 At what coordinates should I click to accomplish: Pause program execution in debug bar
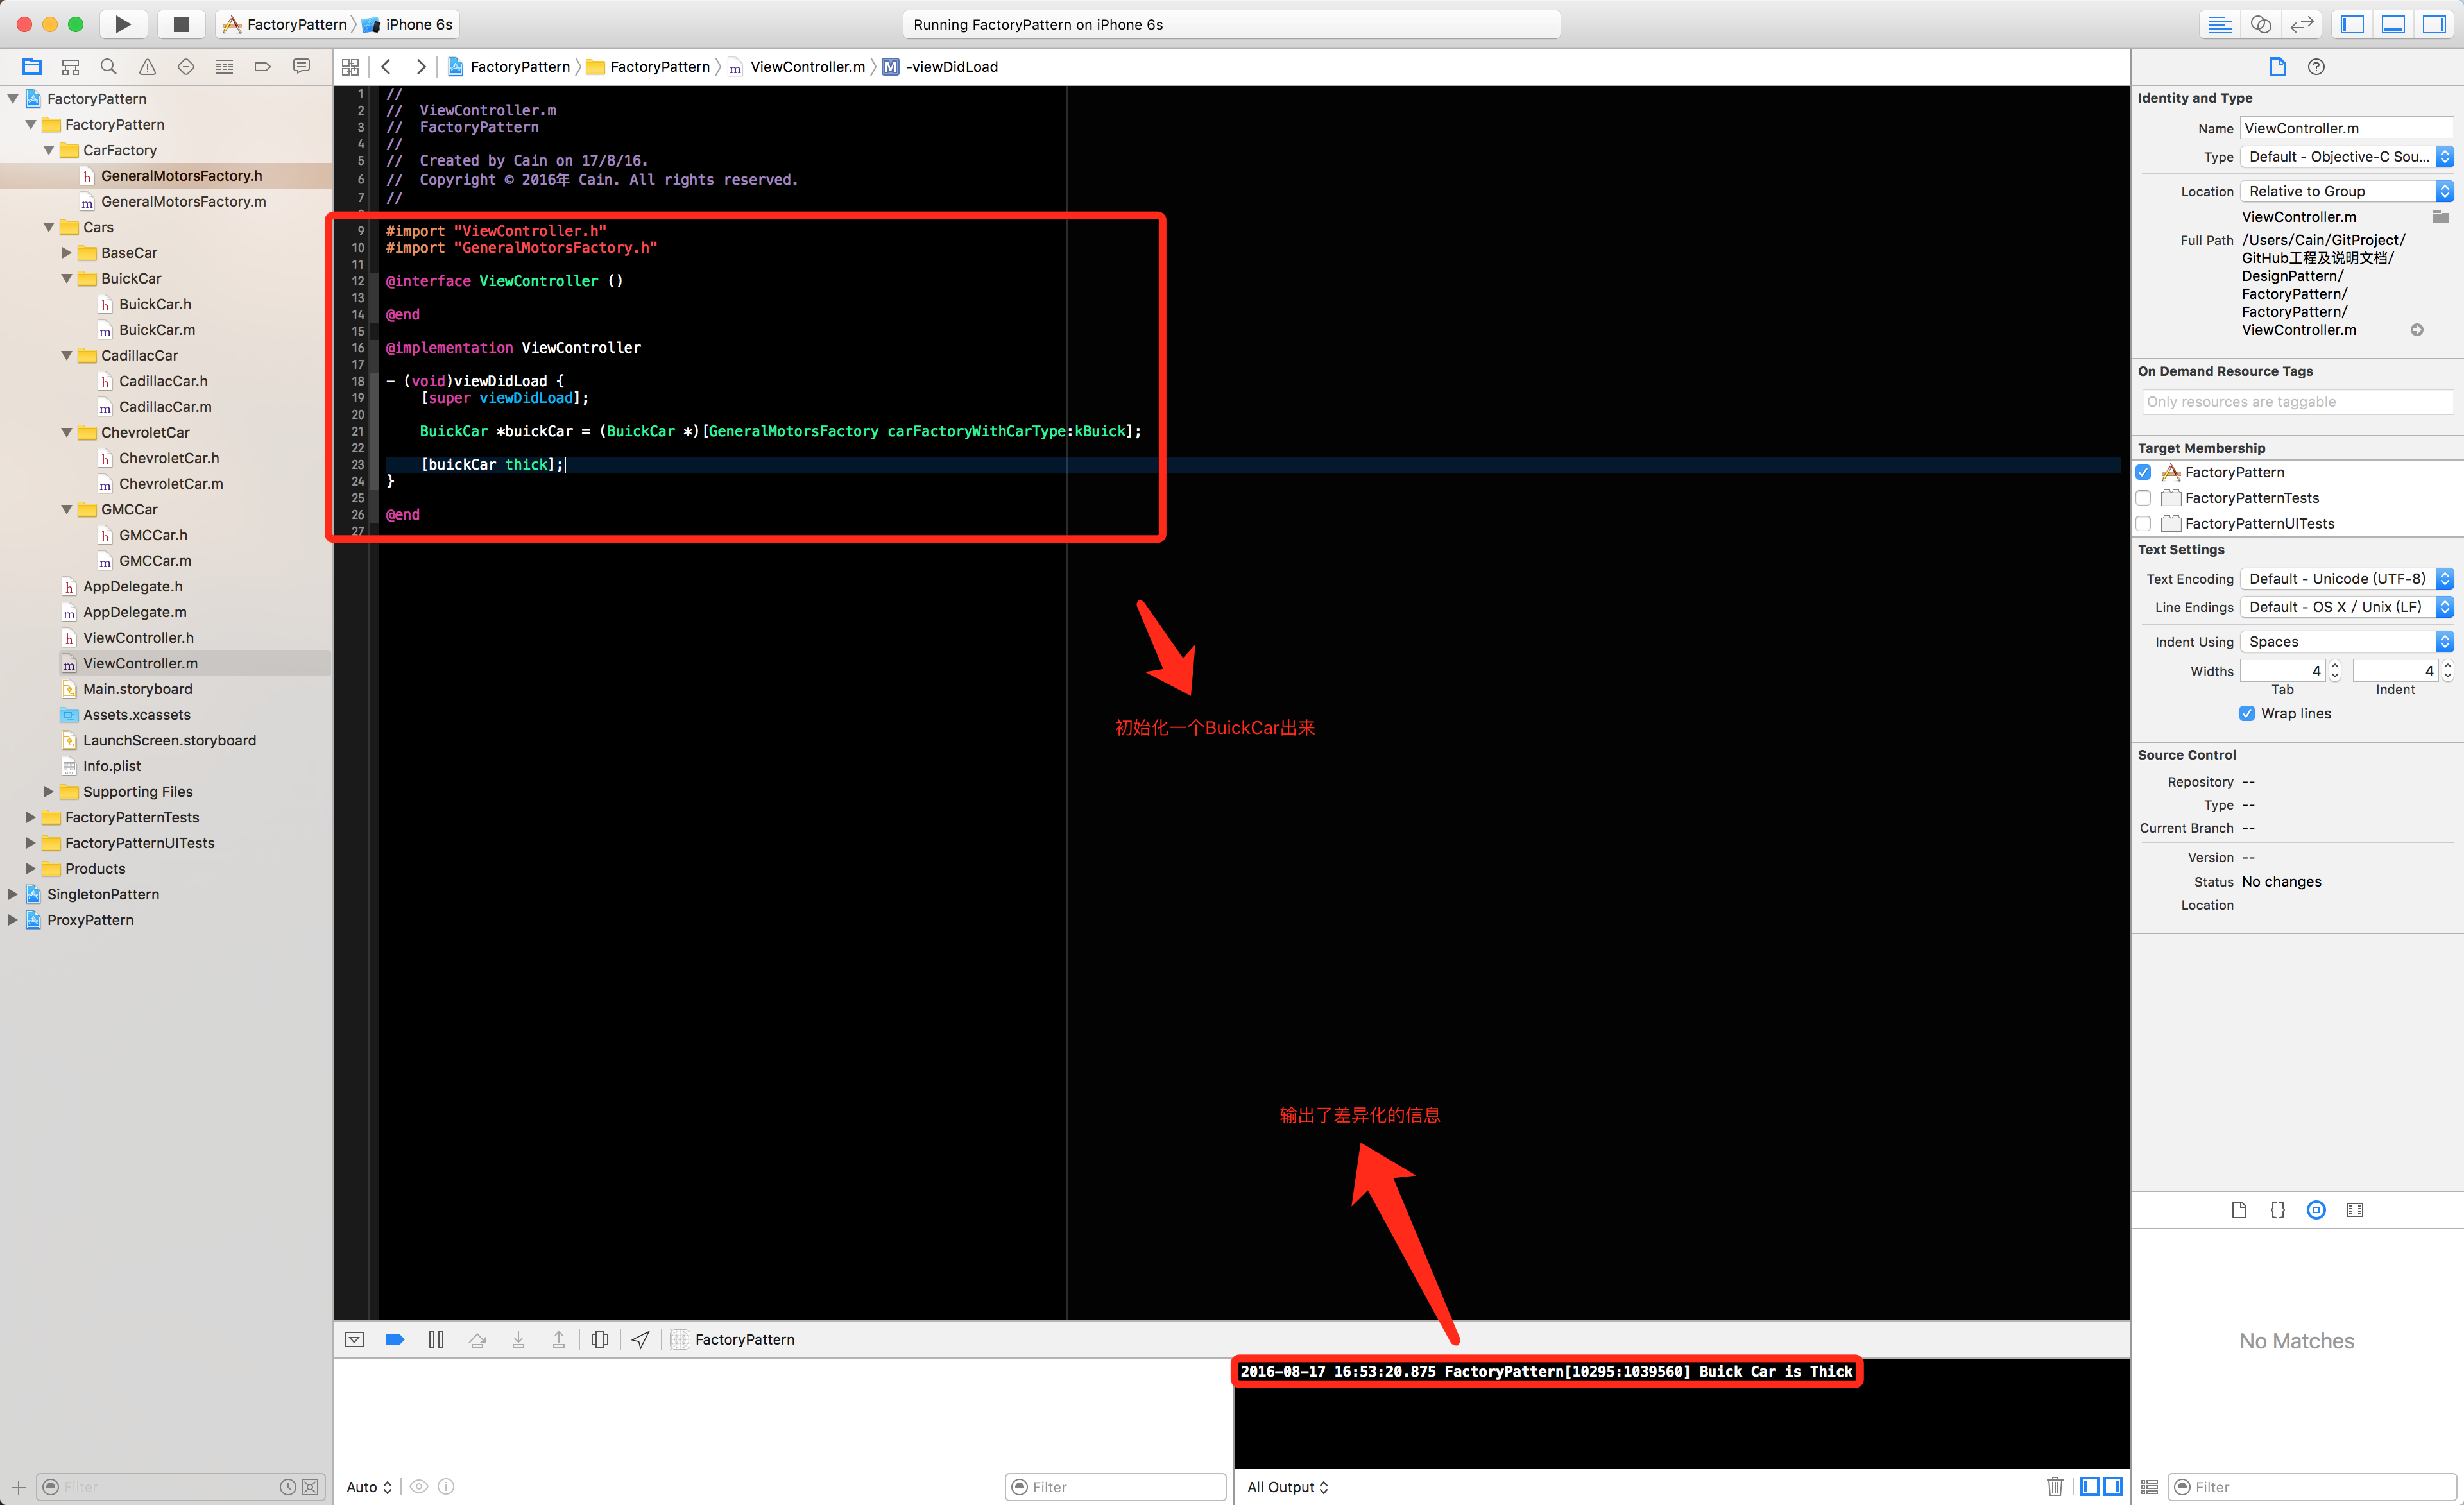(436, 1339)
